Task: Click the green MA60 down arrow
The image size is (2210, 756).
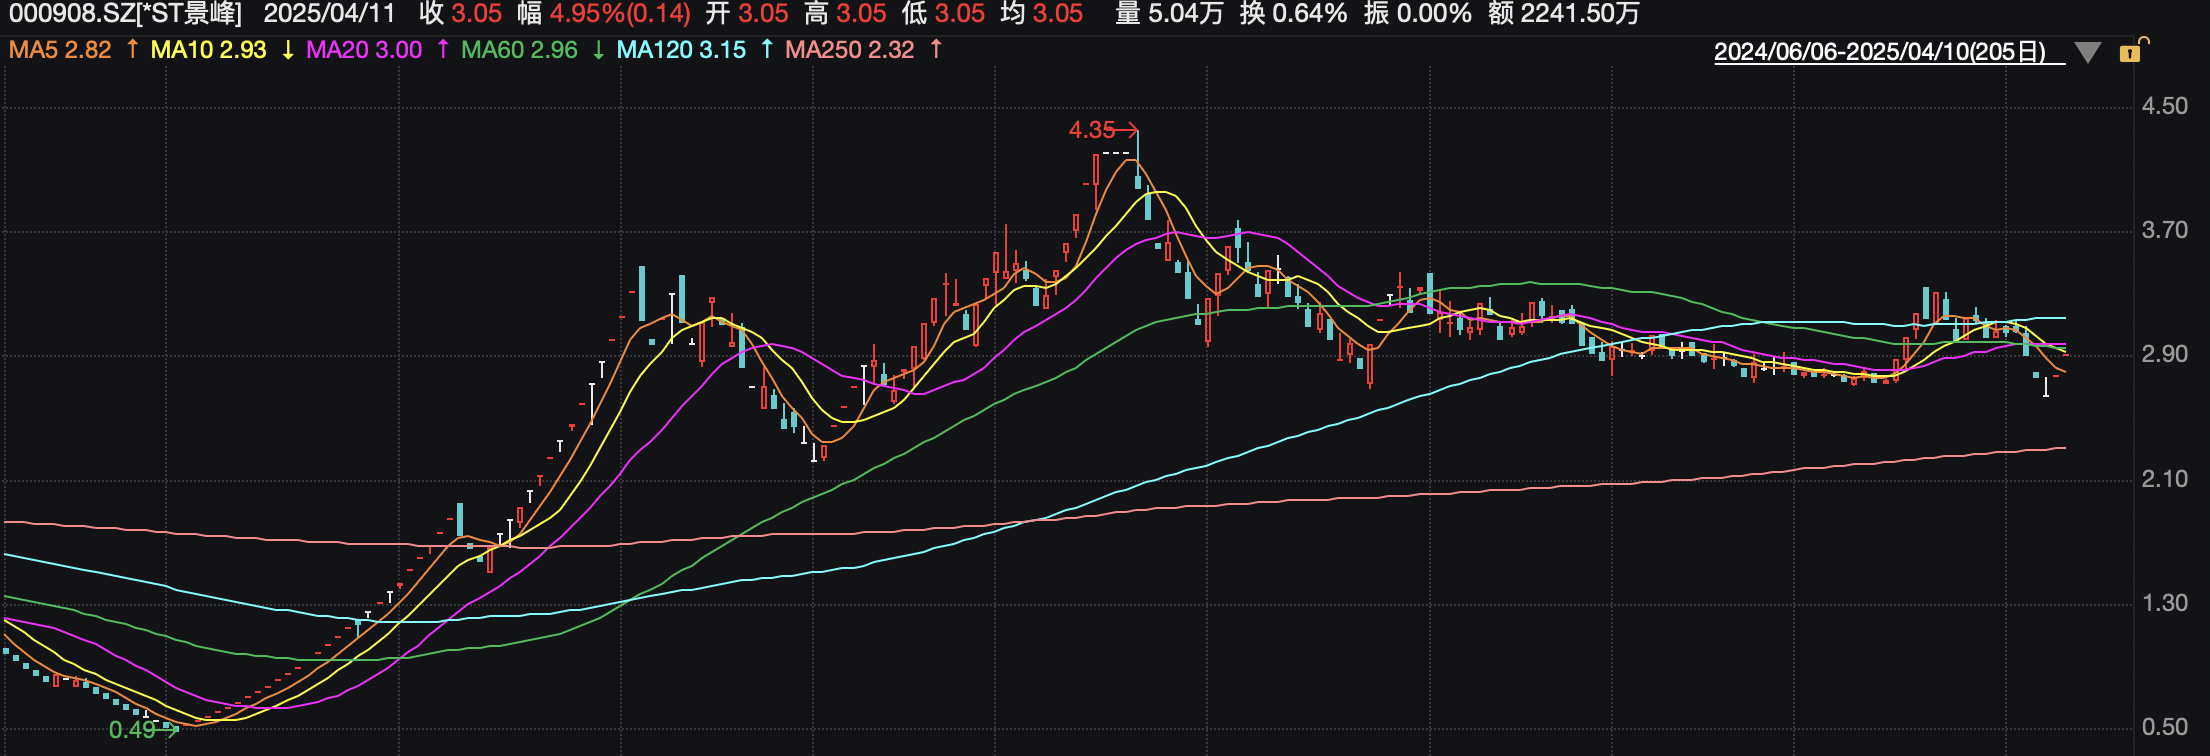Action: pos(598,50)
